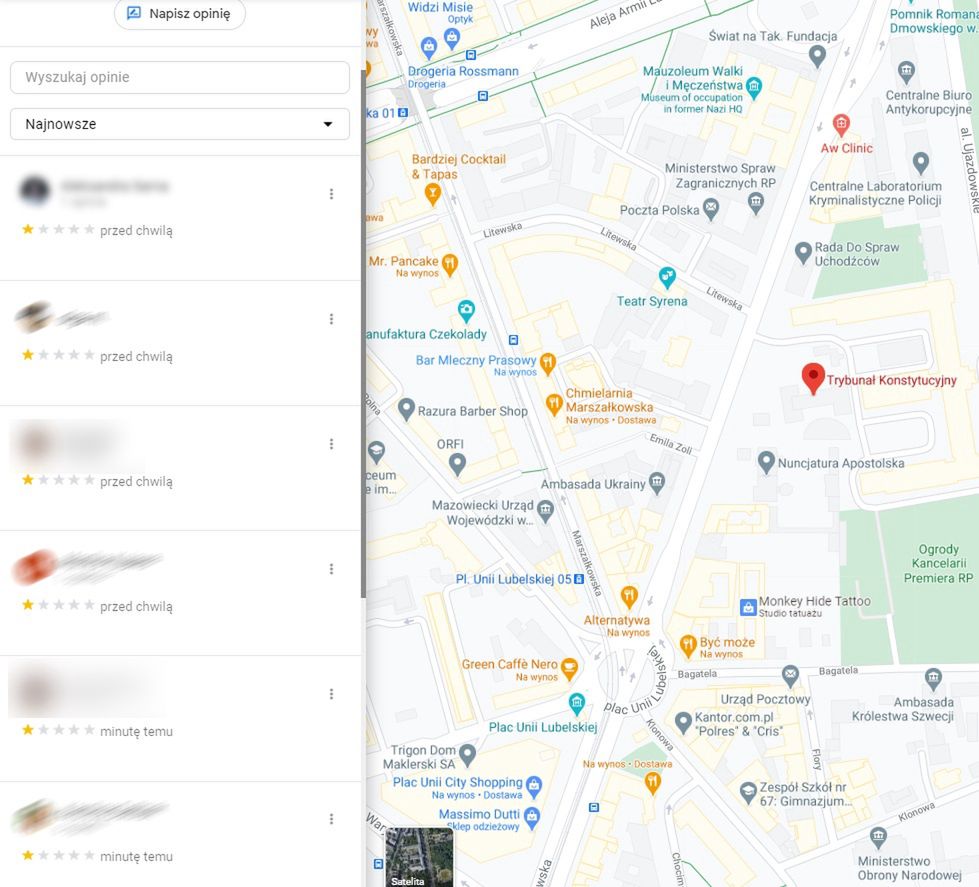Click the Mr. Pancake restaurant marker

[x=450, y=265]
